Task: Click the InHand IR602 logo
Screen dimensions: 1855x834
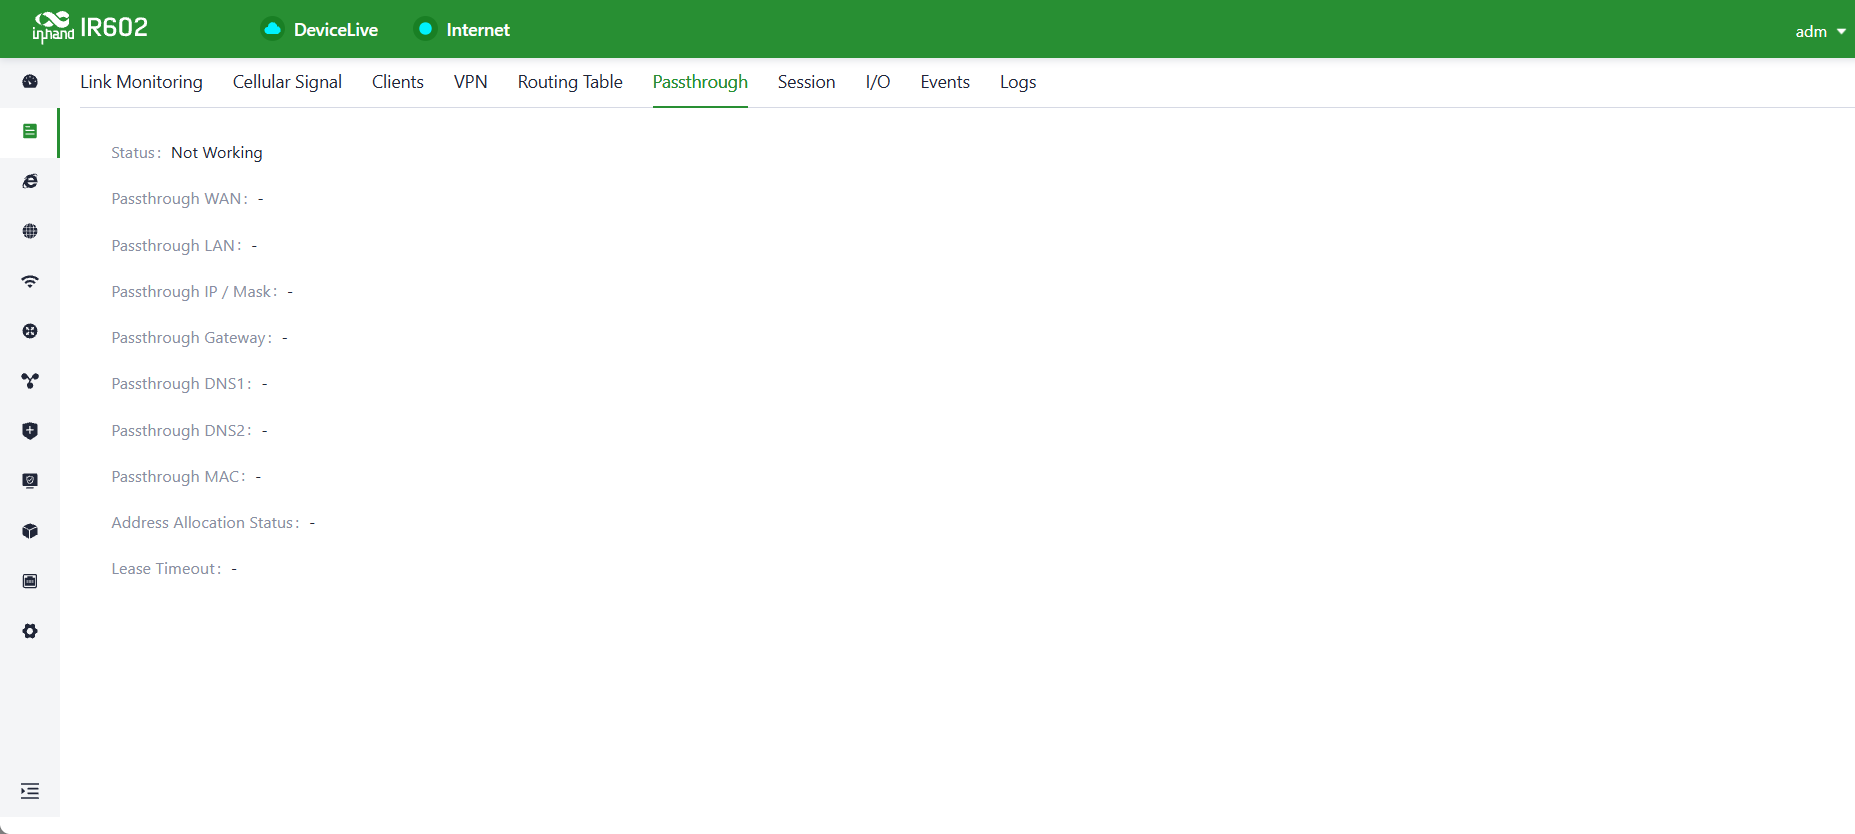Action: pos(90,28)
